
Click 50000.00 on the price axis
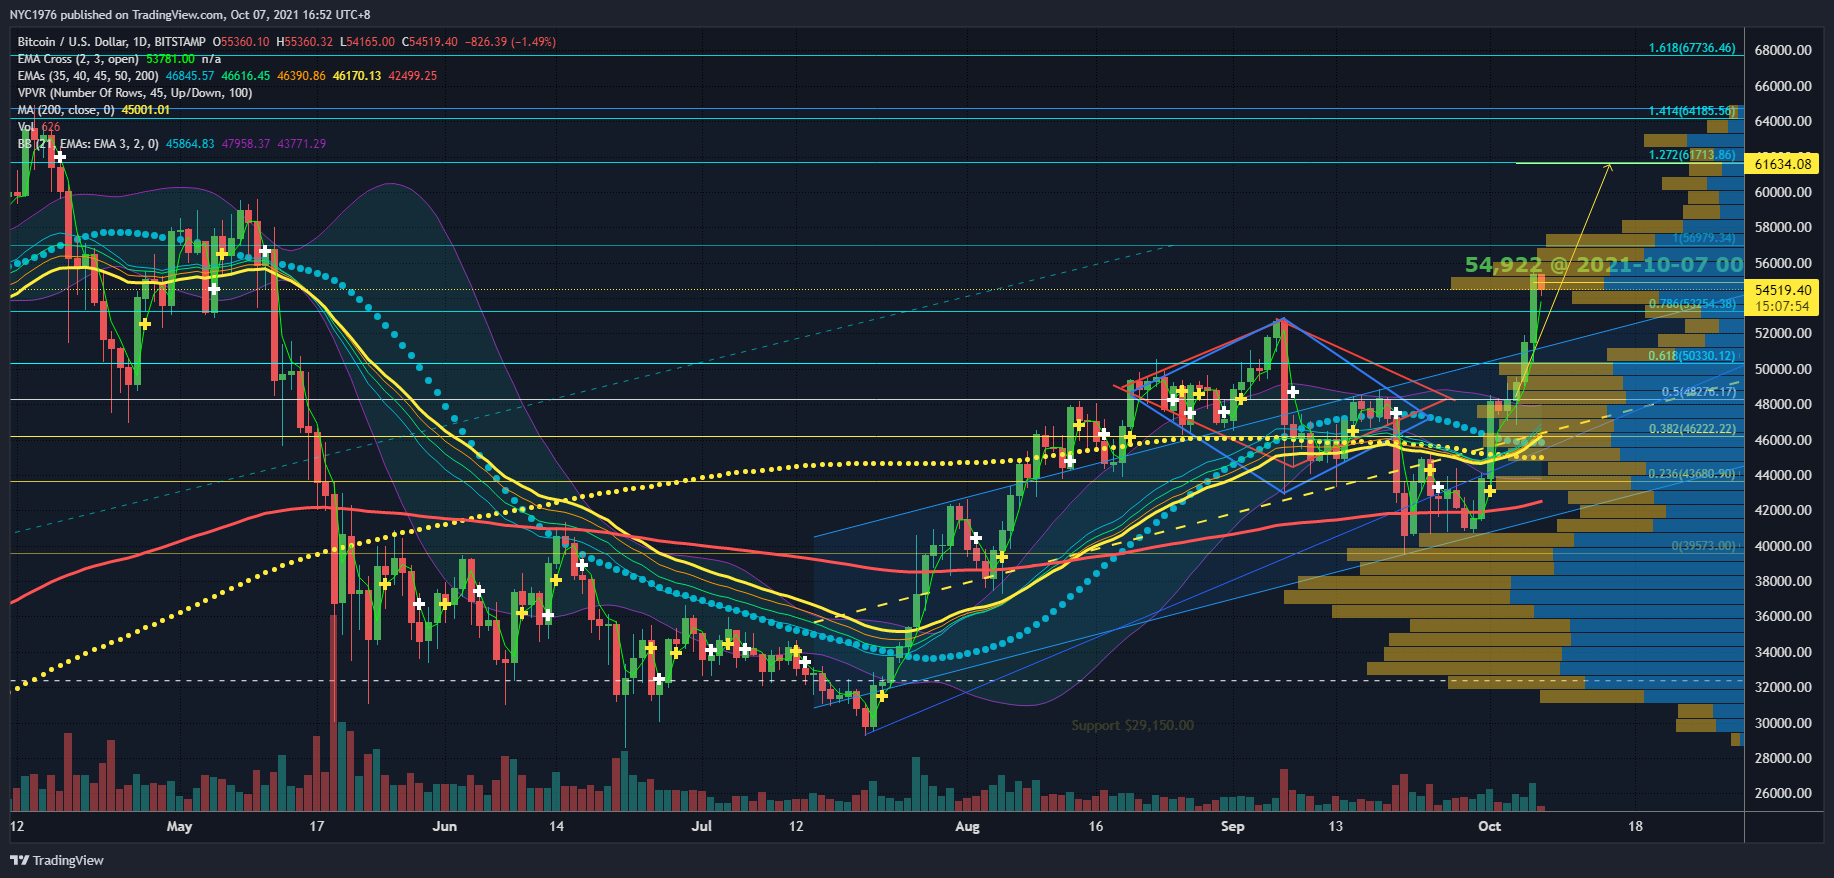coord(1783,369)
